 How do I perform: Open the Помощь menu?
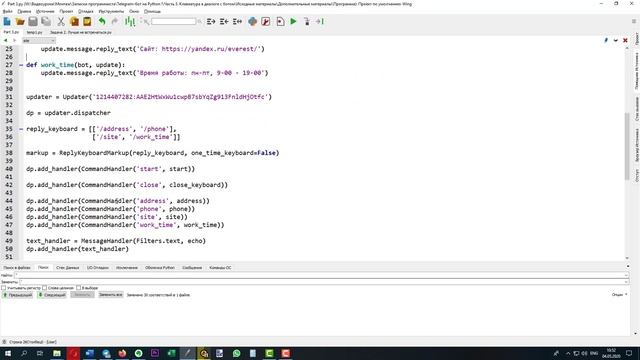[152, 11]
